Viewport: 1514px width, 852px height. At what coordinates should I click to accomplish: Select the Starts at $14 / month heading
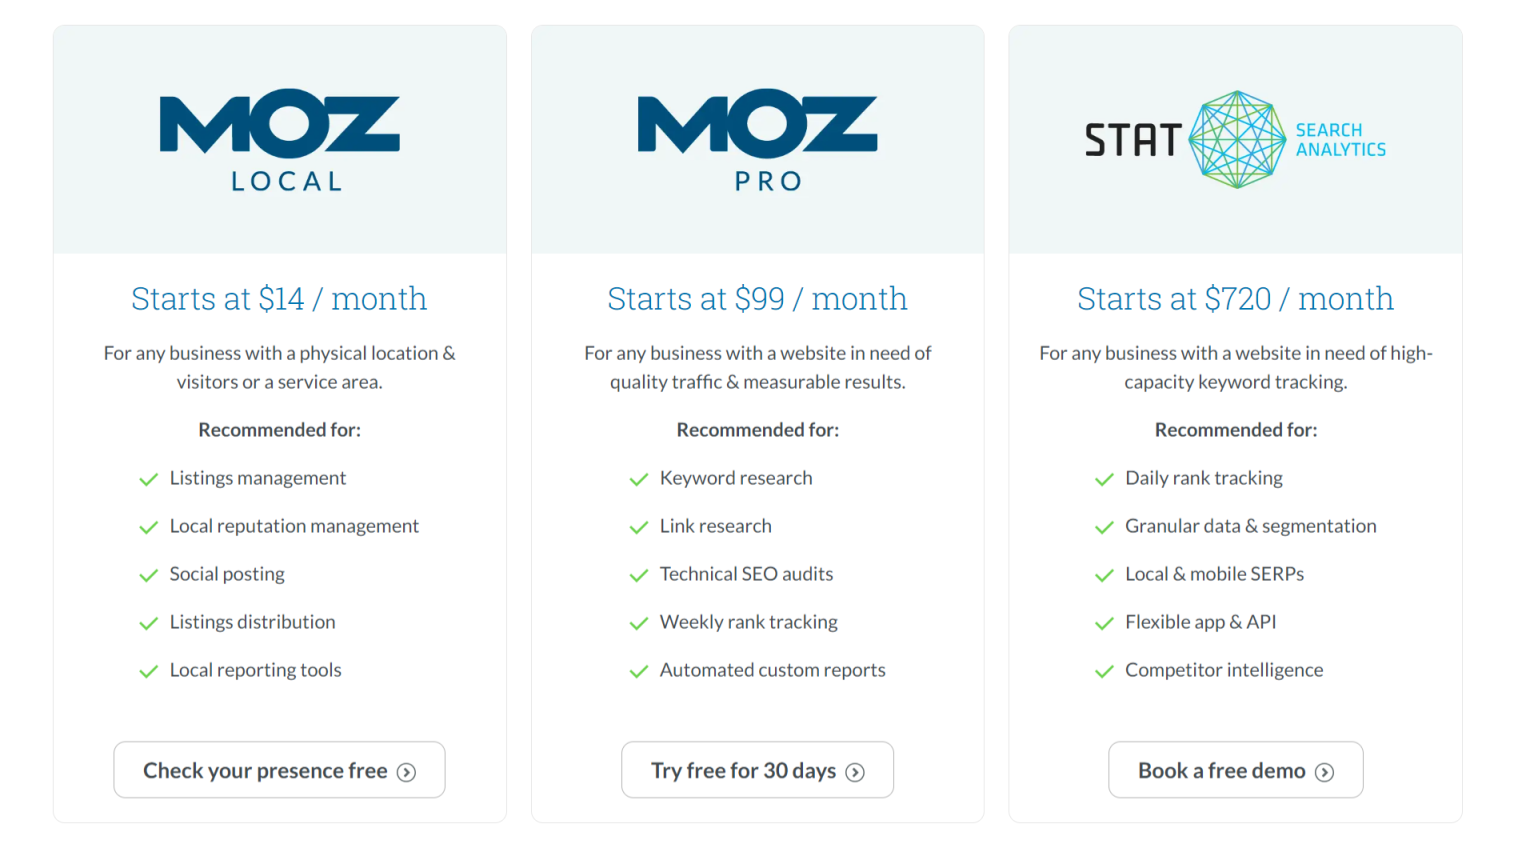coord(279,298)
